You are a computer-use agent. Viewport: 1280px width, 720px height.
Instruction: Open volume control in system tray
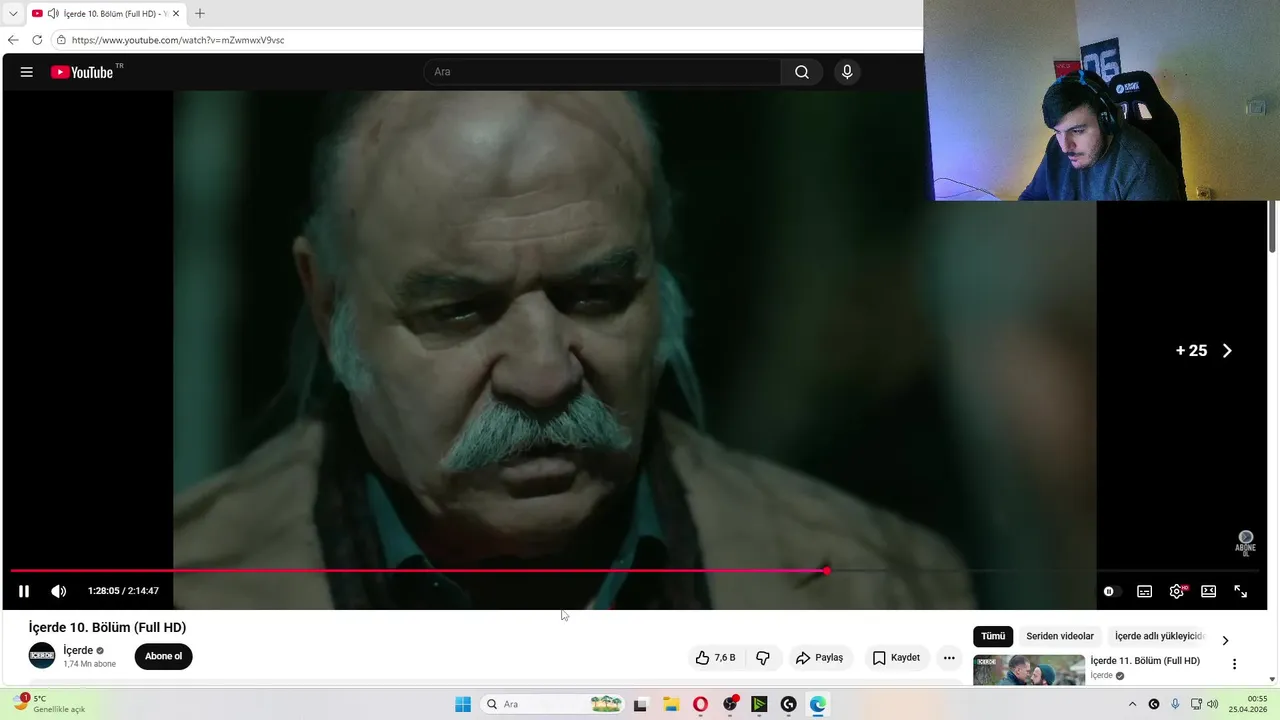click(1213, 704)
